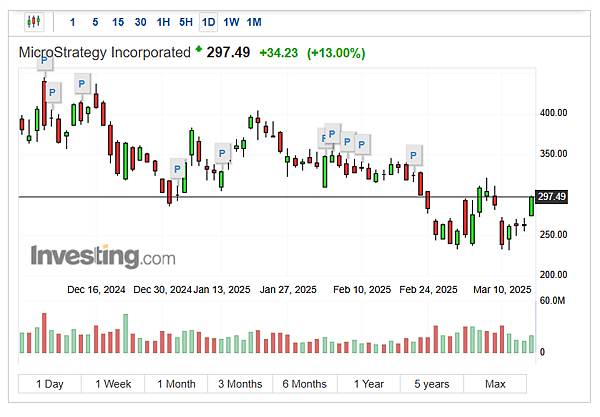Click the (+13.00%) percent change value
Screen dimensions: 600x417
point(336,53)
